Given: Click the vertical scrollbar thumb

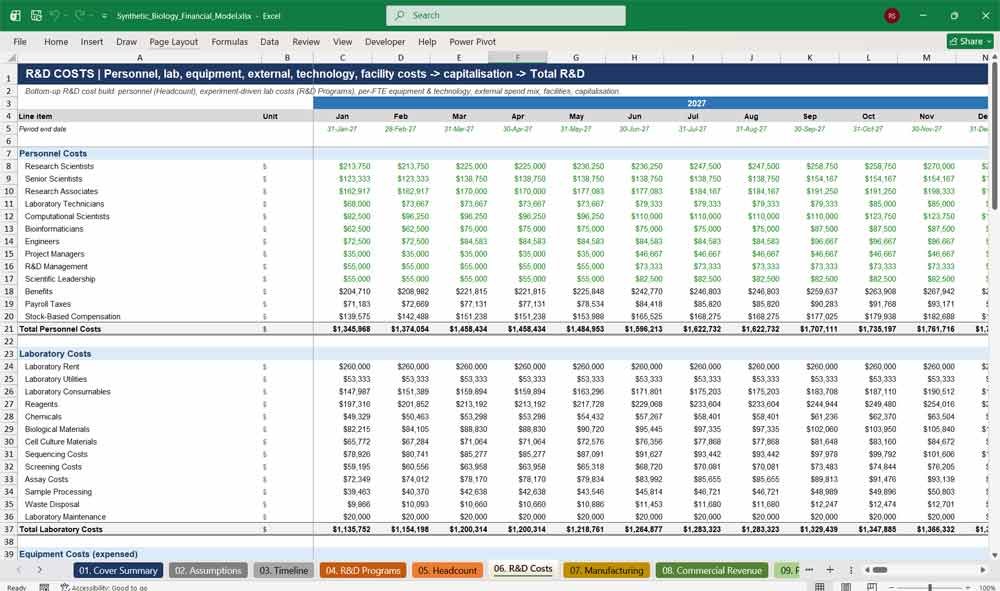Looking at the screenshot, I should pyautogui.click(x=994, y=135).
